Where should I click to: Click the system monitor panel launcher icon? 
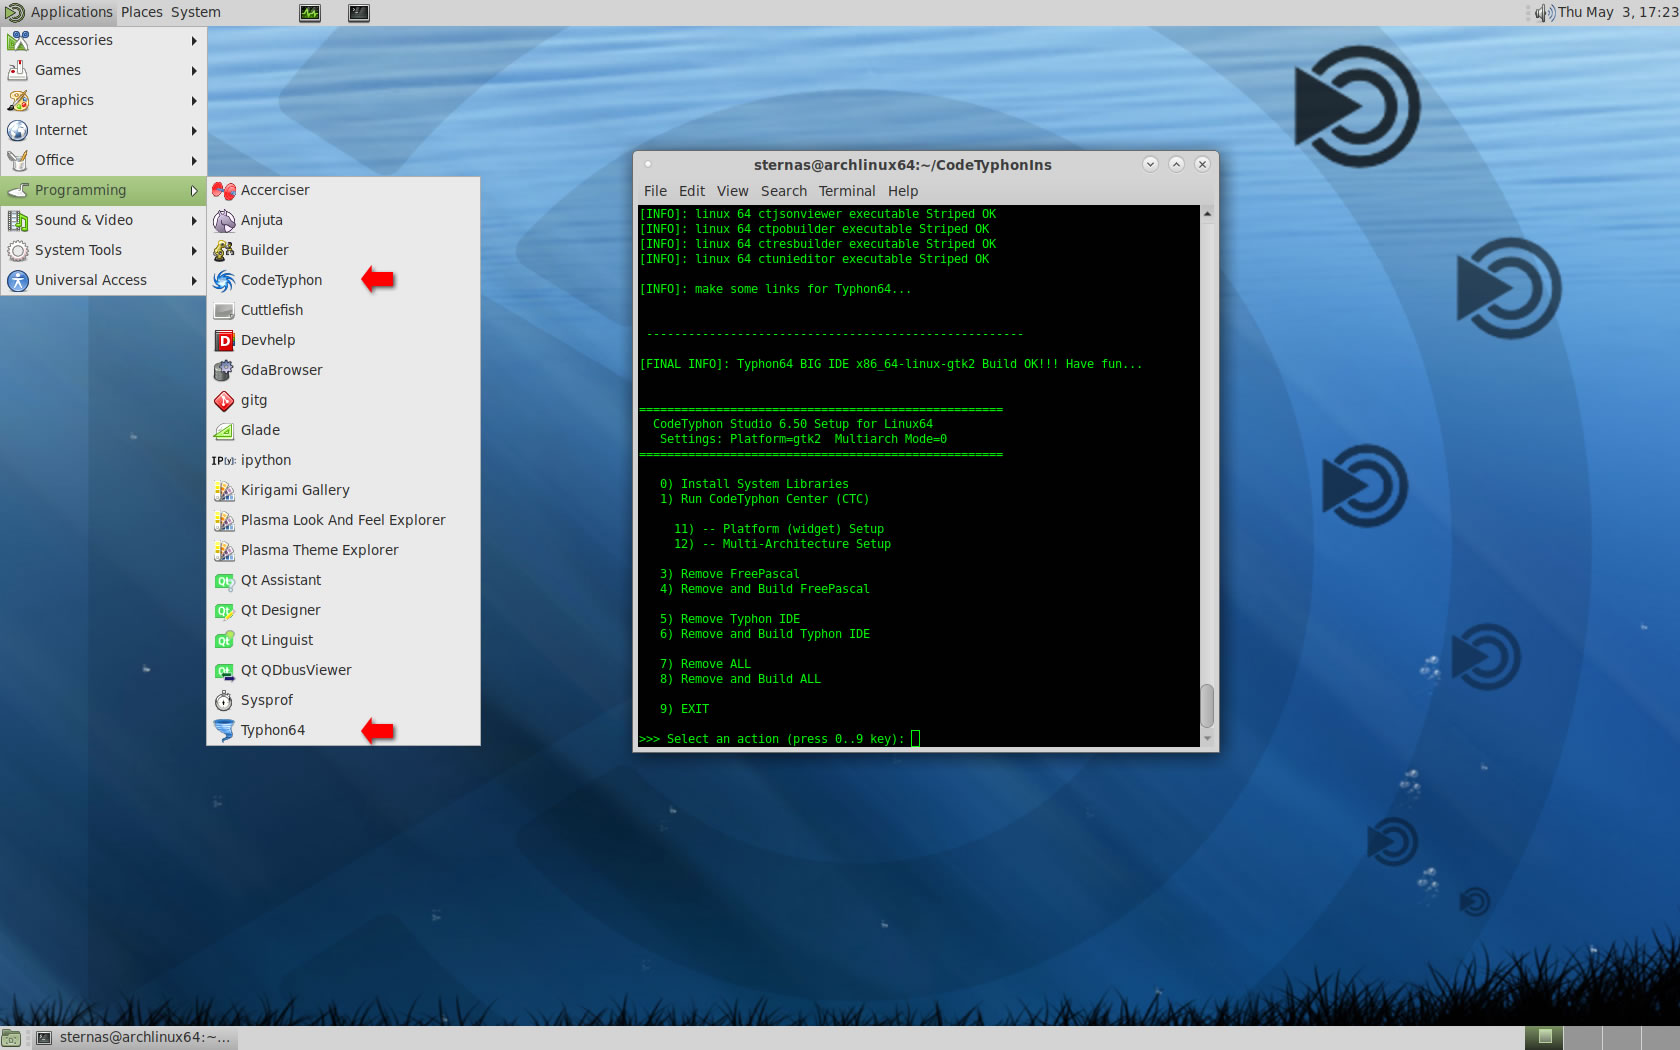pyautogui.click(x=310, y=13)
